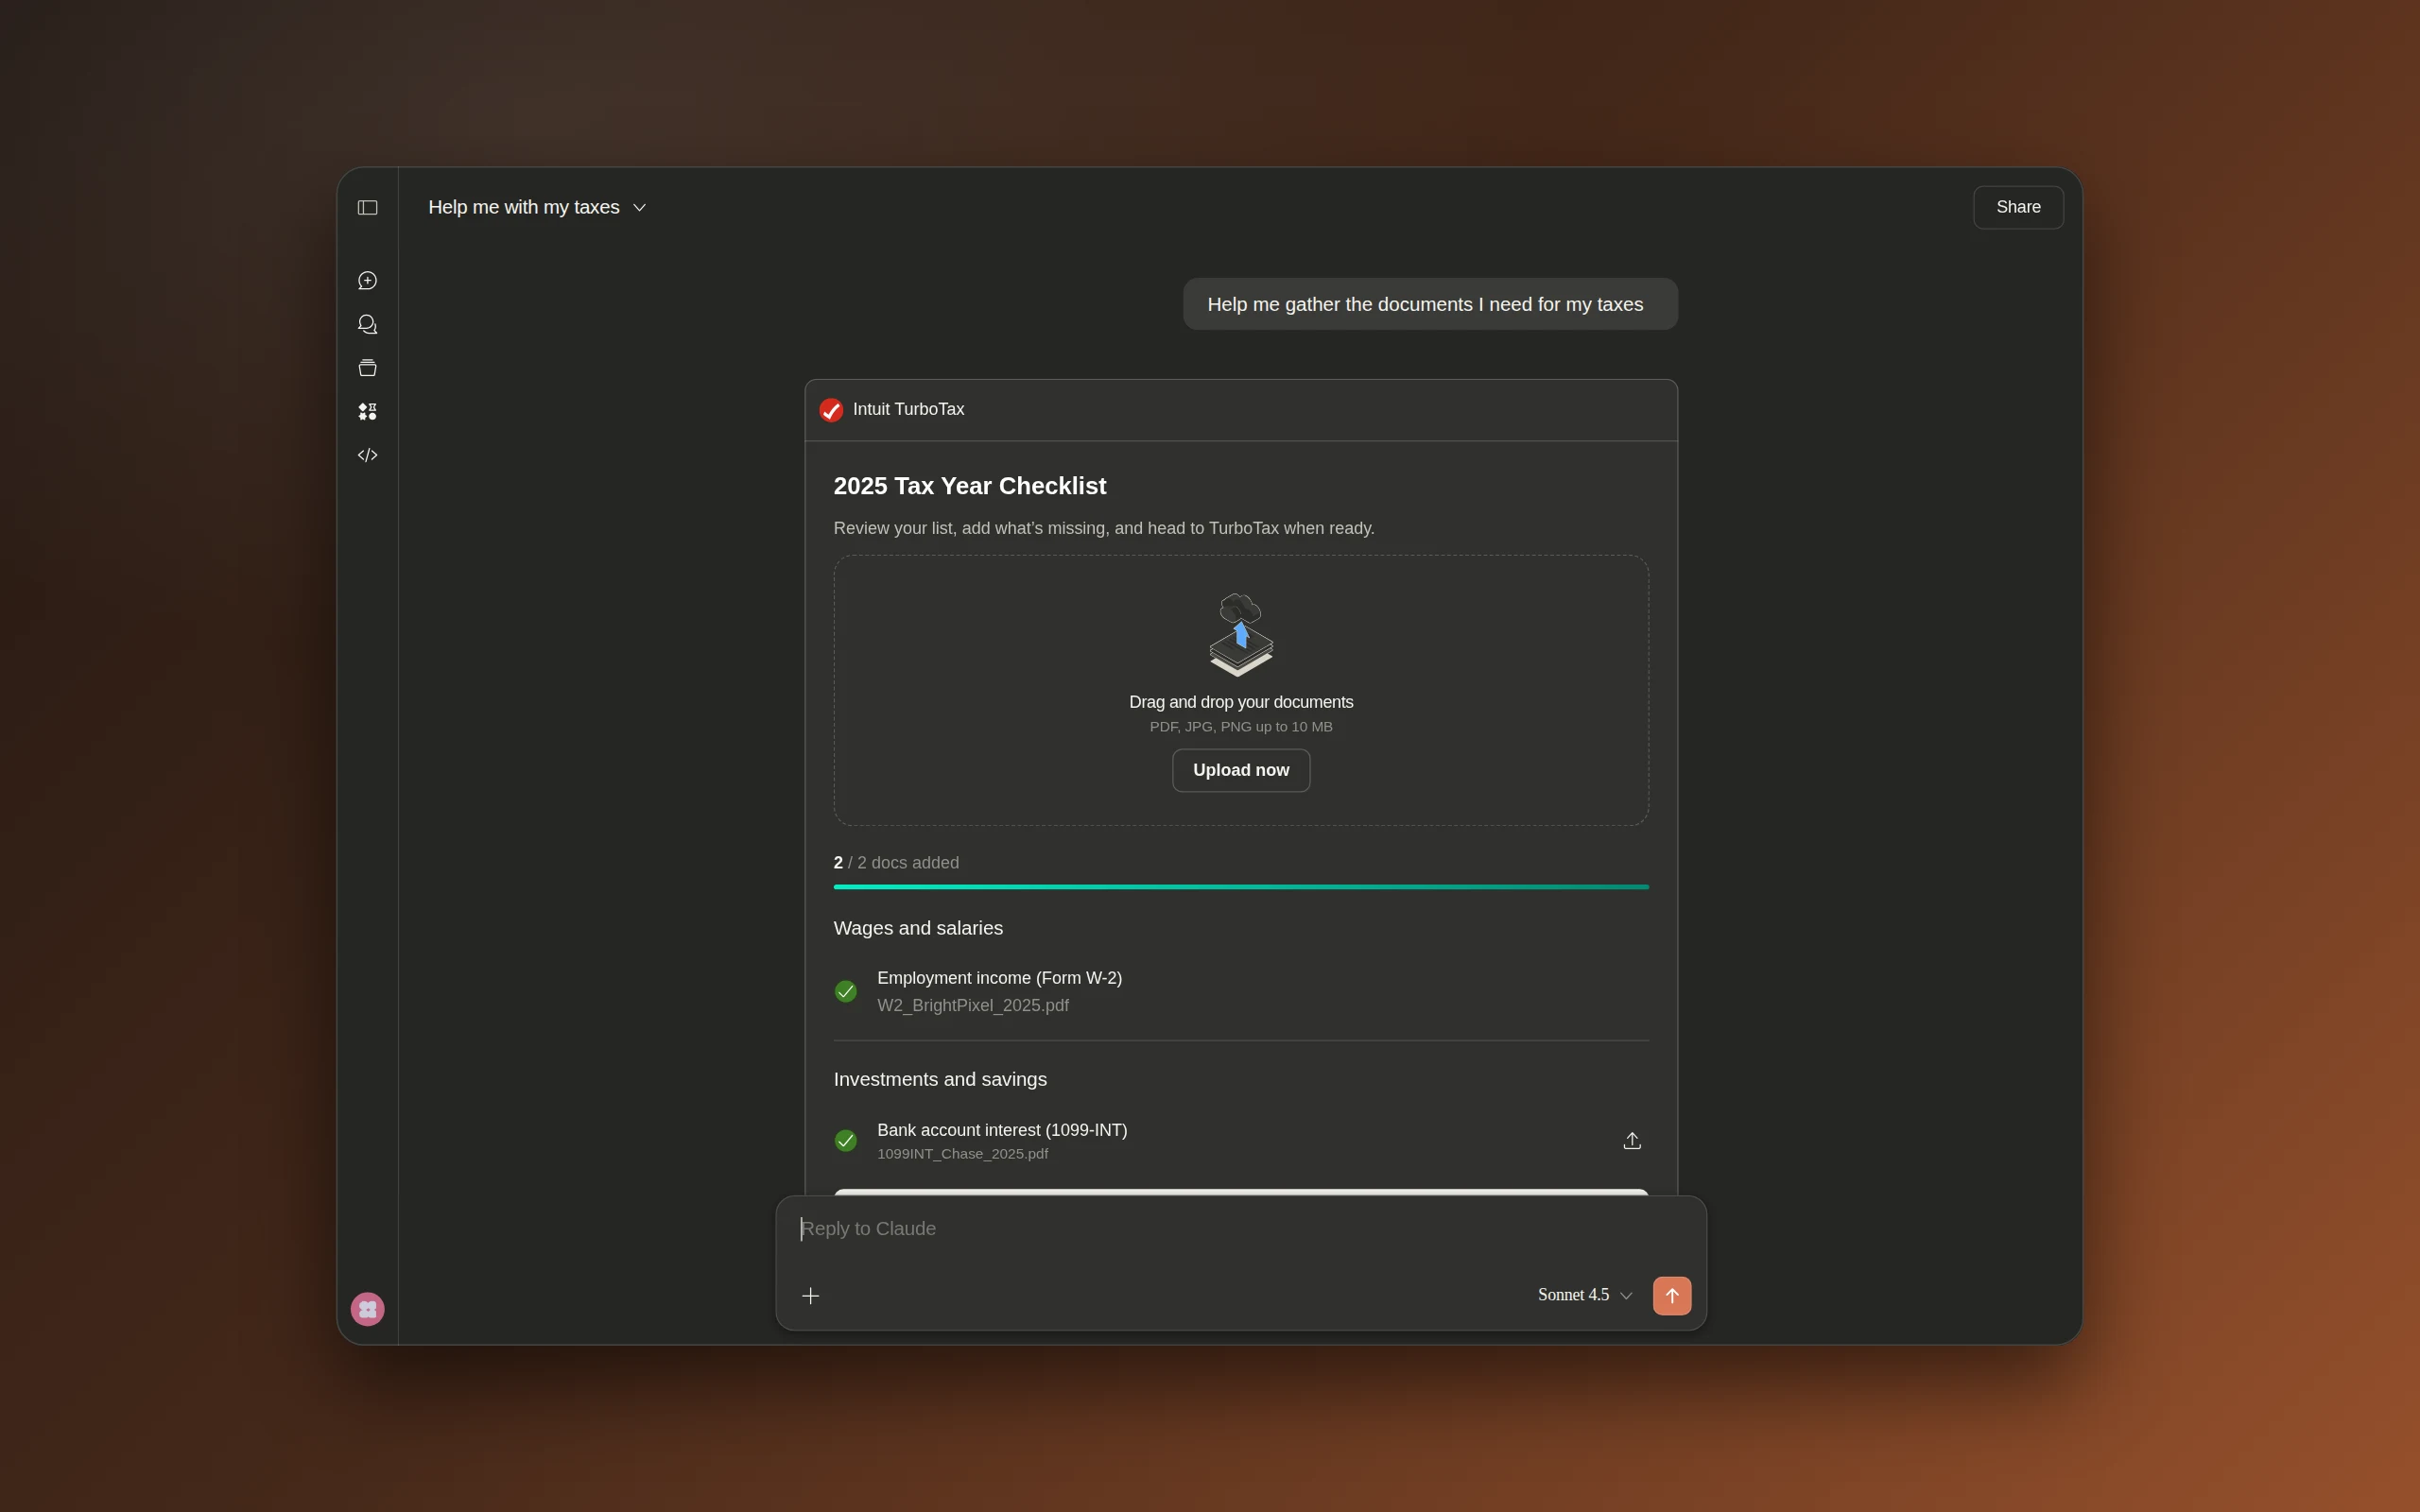Viewport: 2420px width, 1512px height.
Task: Click the user message about gathering documents
Action: tap(1430, 304)
